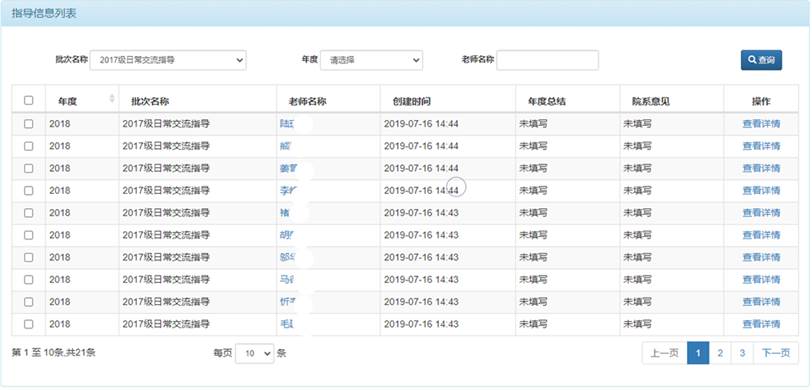Select current page 1 button

(x=698, y=353)
